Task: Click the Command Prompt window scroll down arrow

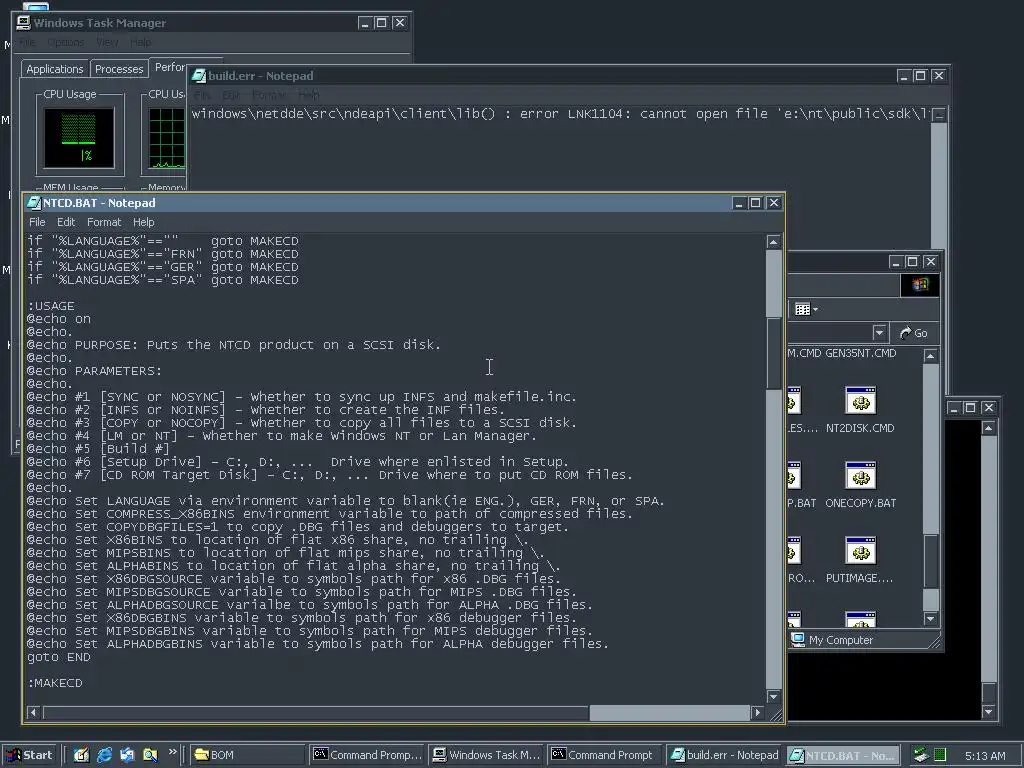Action: tap(988, 712)
